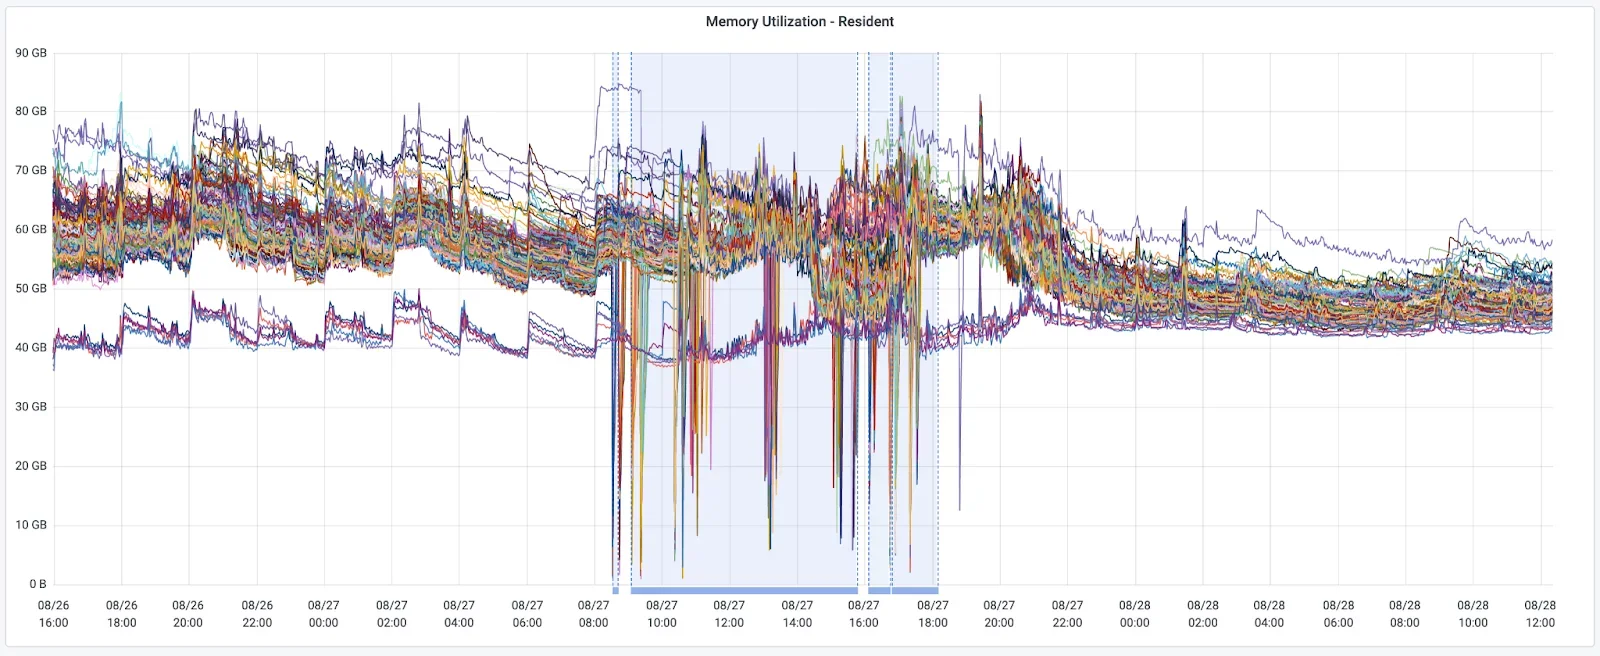This screenshot has width=1600, height=656.
Task: Click the 08/27 12:00 time axis label
Action: pyautogui.click(x=729, y=614)
